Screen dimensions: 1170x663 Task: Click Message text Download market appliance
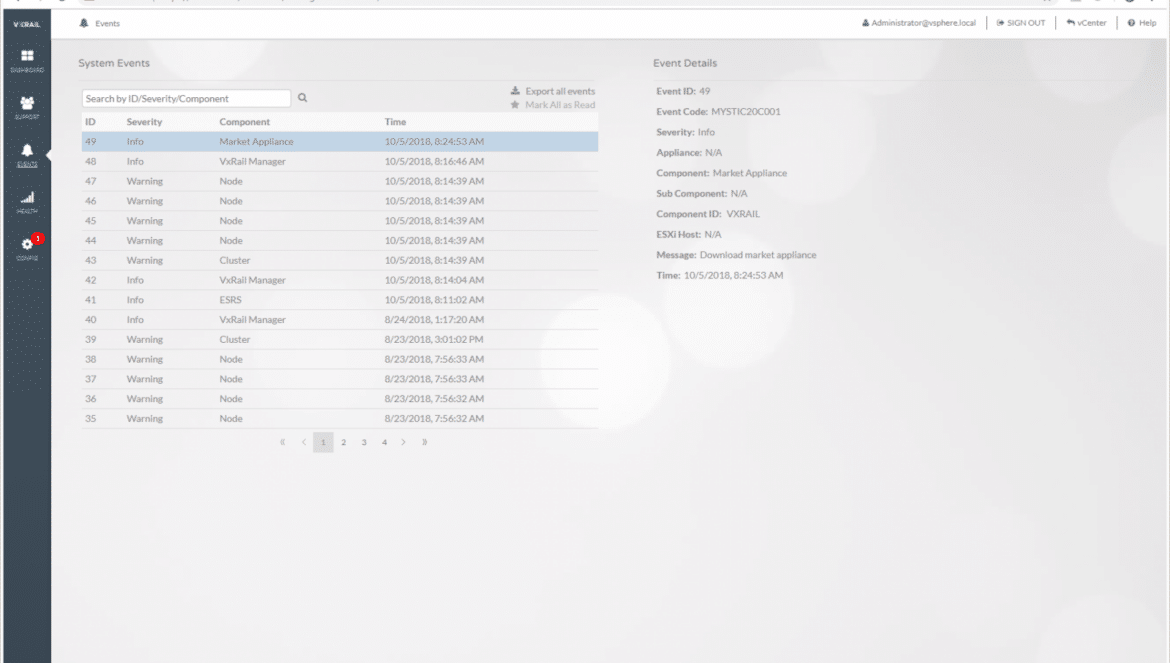(x=758, y=255)
